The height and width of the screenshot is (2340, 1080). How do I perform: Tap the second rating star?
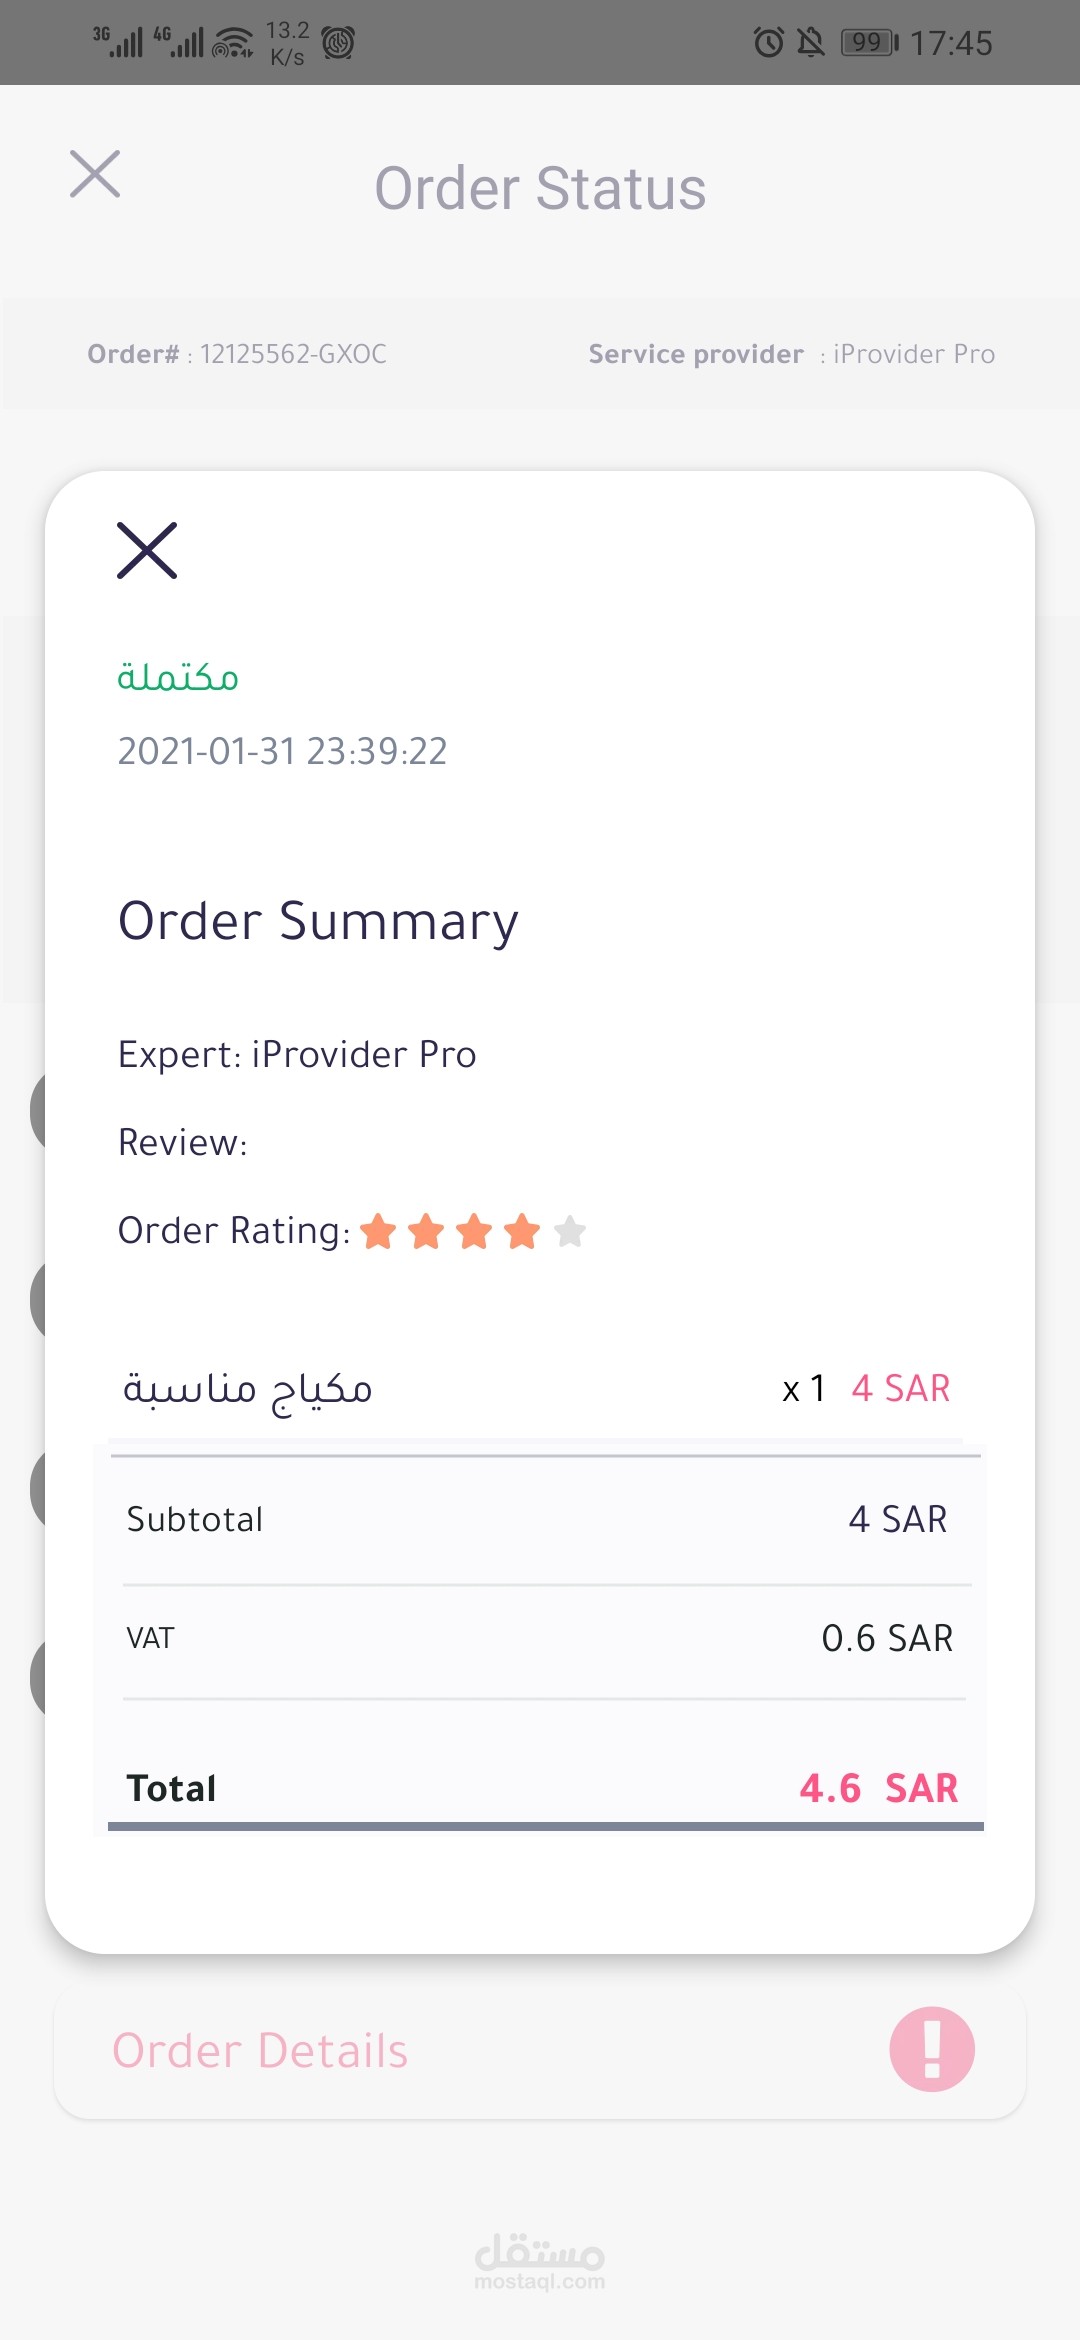[x=426, y=1231]
